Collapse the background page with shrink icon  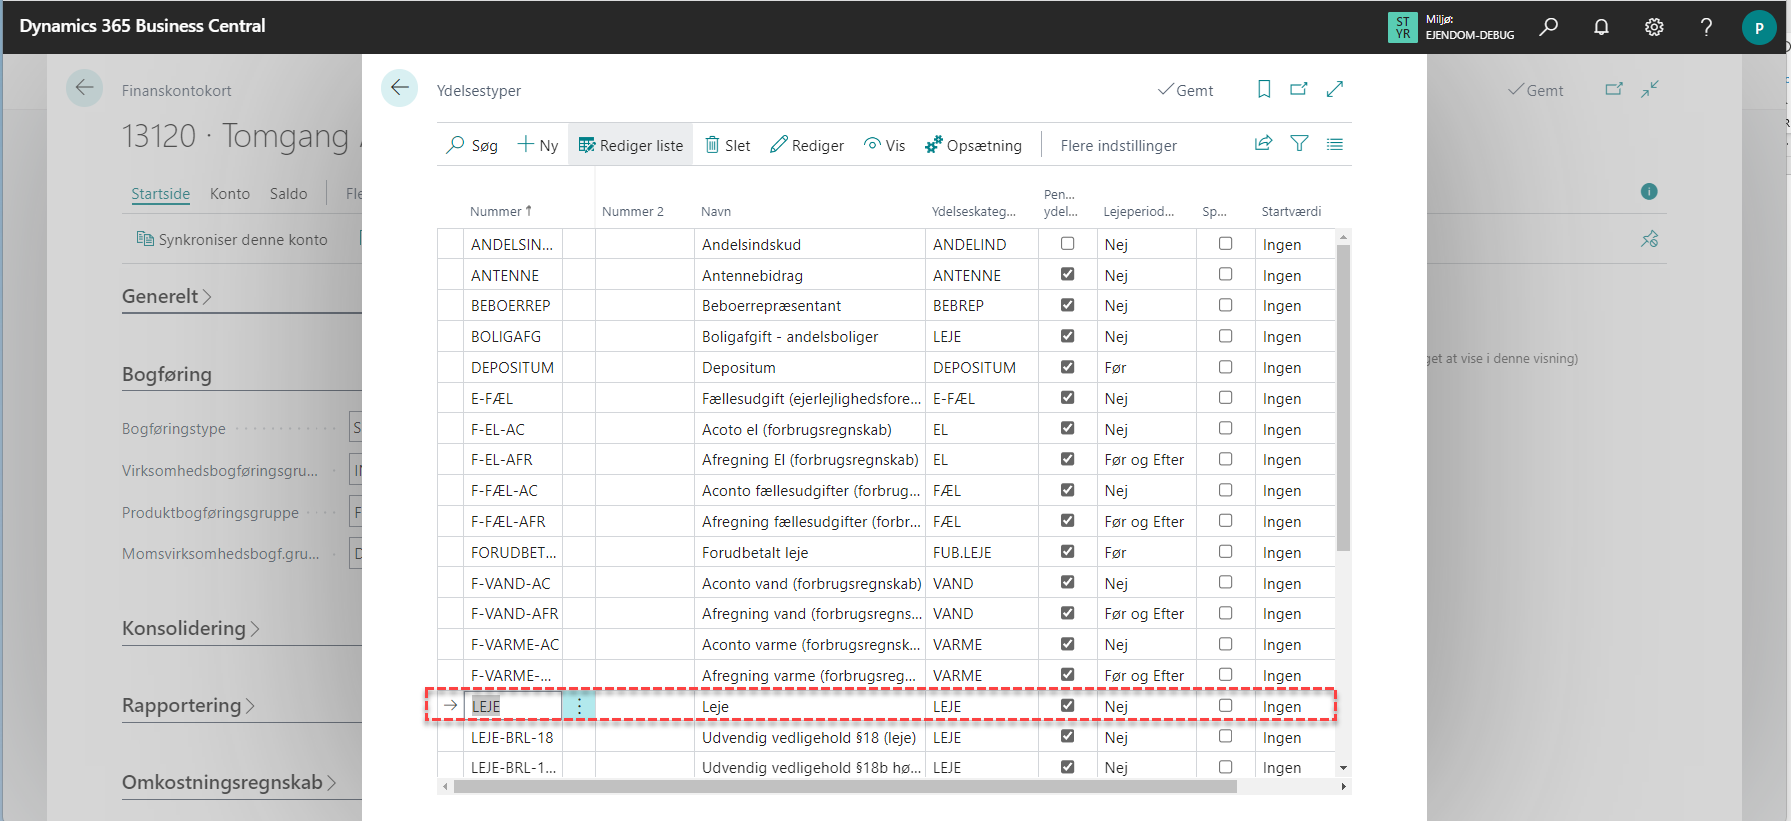[x=1650, y=89]
